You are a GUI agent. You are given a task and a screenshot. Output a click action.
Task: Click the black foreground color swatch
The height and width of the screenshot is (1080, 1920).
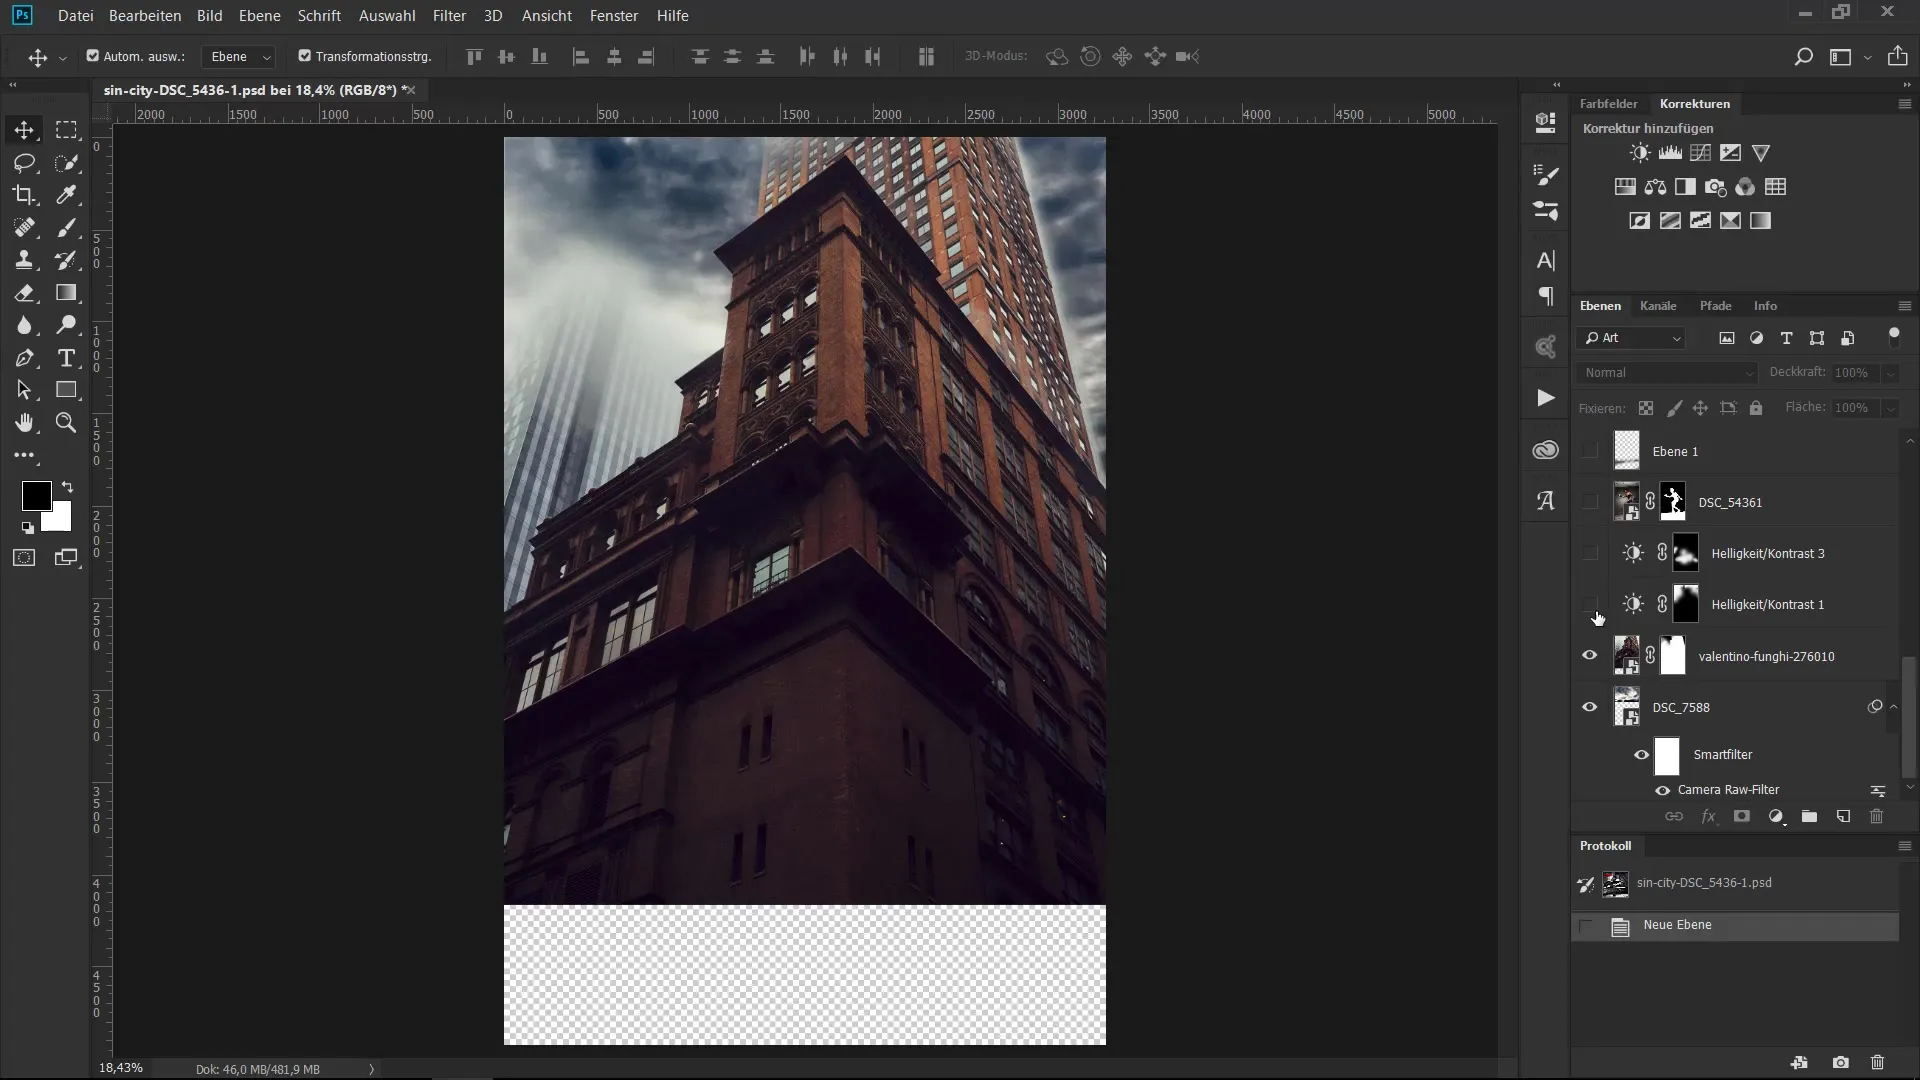tap(36, 495)
